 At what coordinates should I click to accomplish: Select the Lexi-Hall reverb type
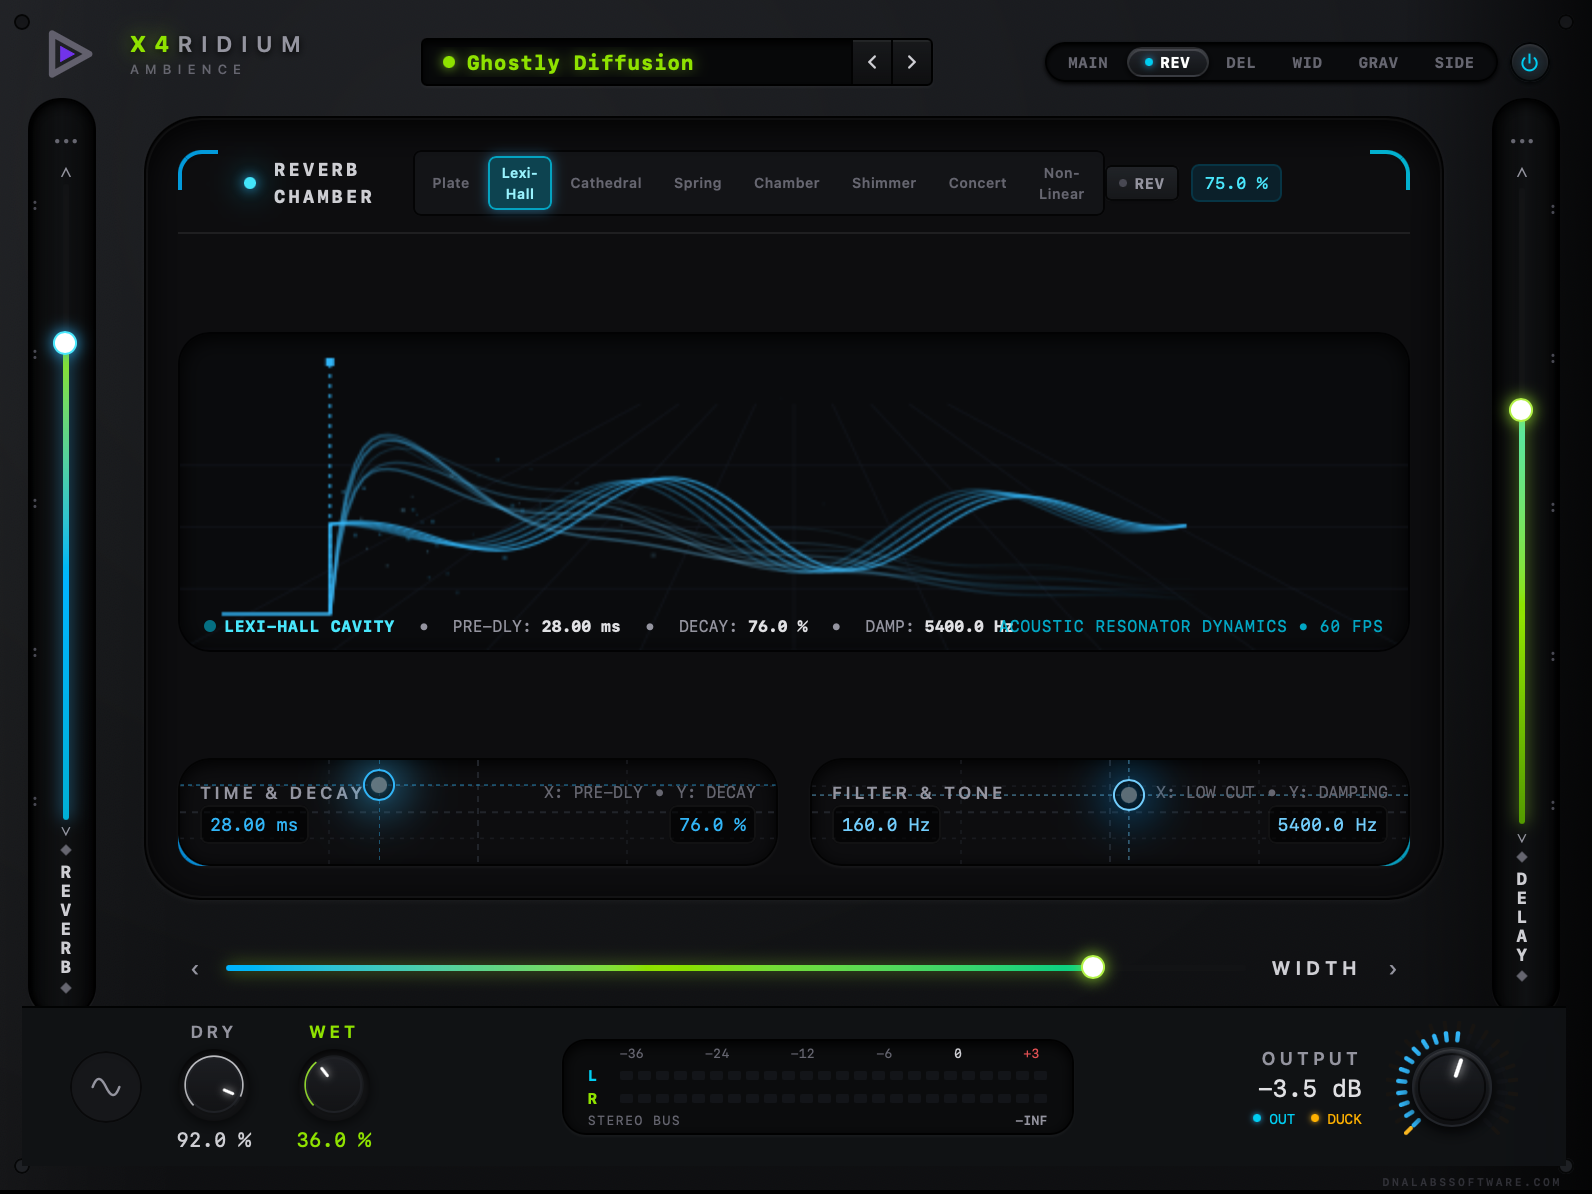(x=520, y=183)
